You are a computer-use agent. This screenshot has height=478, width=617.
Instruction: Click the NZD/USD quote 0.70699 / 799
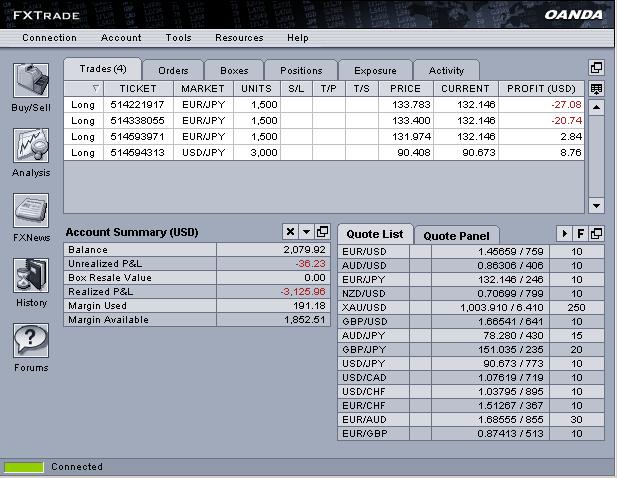point(510,293)
